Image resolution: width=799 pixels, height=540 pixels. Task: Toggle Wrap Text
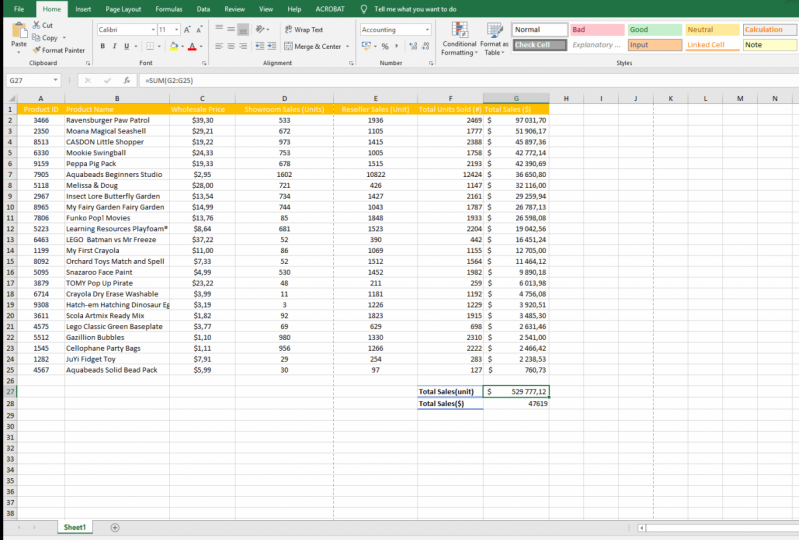(x=304, y=30)
